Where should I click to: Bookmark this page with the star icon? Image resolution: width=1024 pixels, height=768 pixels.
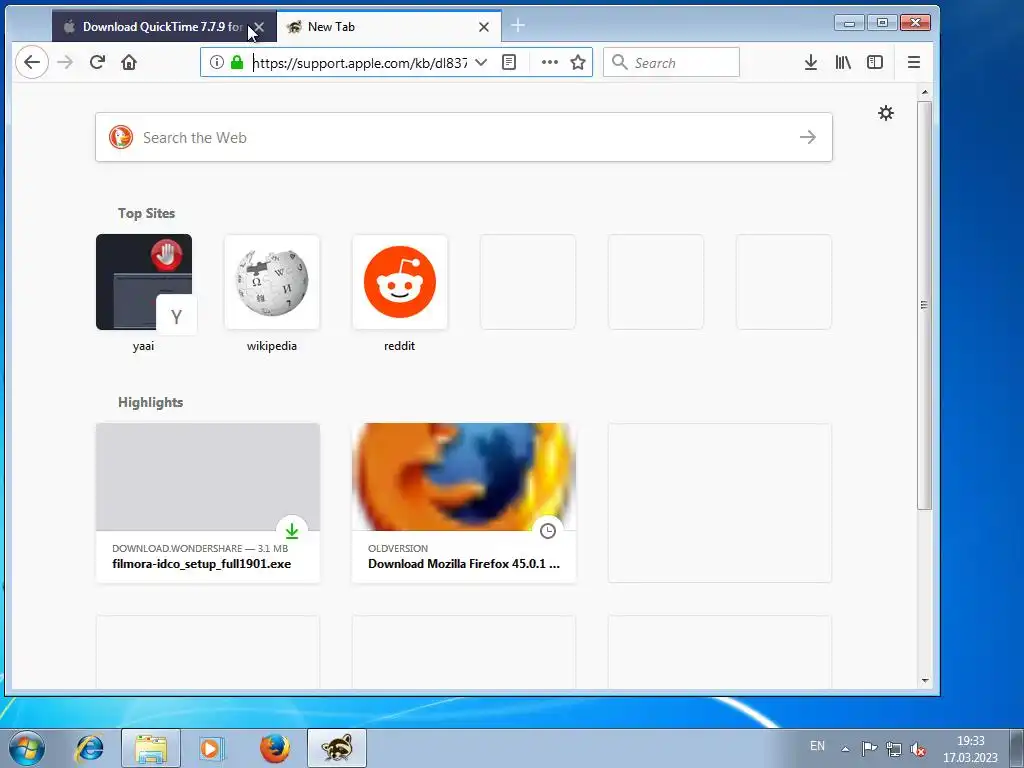pos(578,63)
